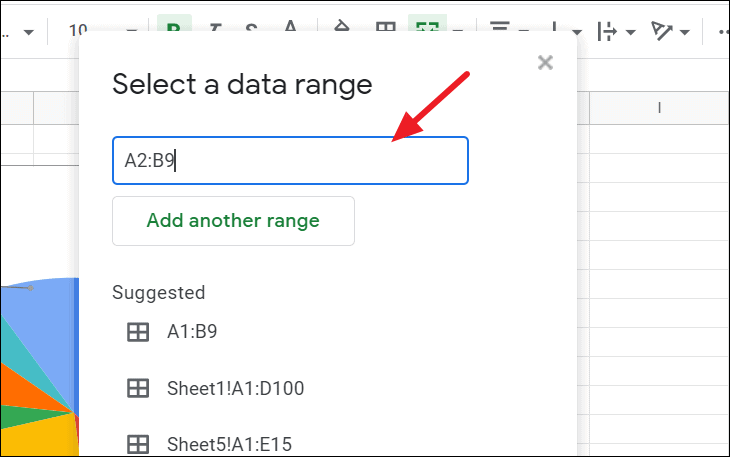Screen dimensions: 730x457
Task: Toggle Italic formatting in toolbar
Action: point(215,27)
